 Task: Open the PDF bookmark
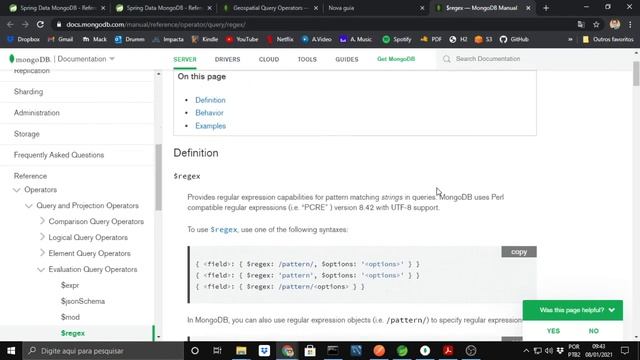click(431, 39)
